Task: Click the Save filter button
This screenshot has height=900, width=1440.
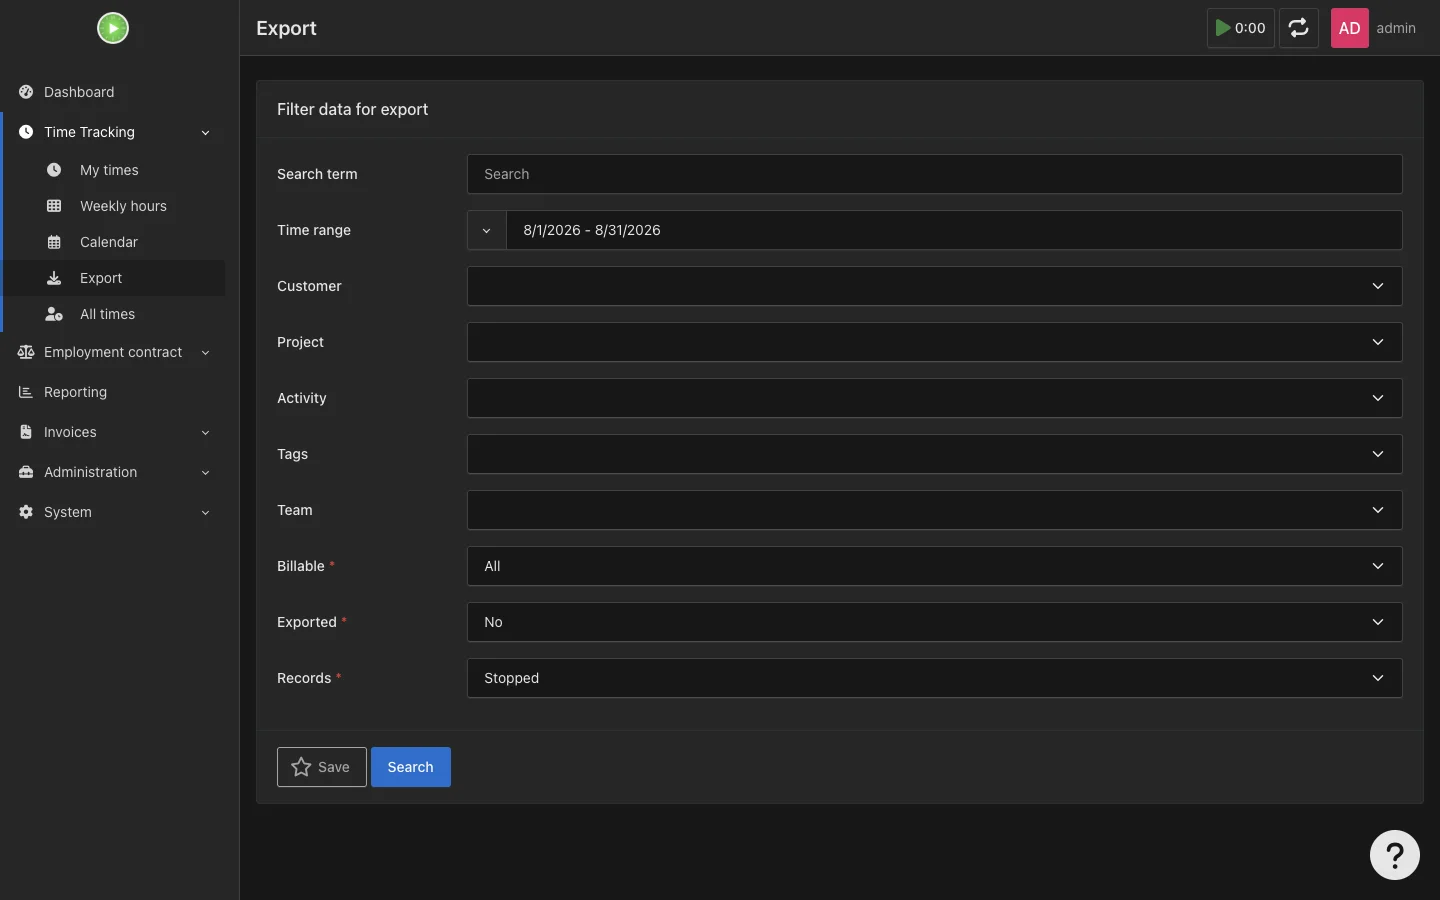Action: tap(321, 767)
